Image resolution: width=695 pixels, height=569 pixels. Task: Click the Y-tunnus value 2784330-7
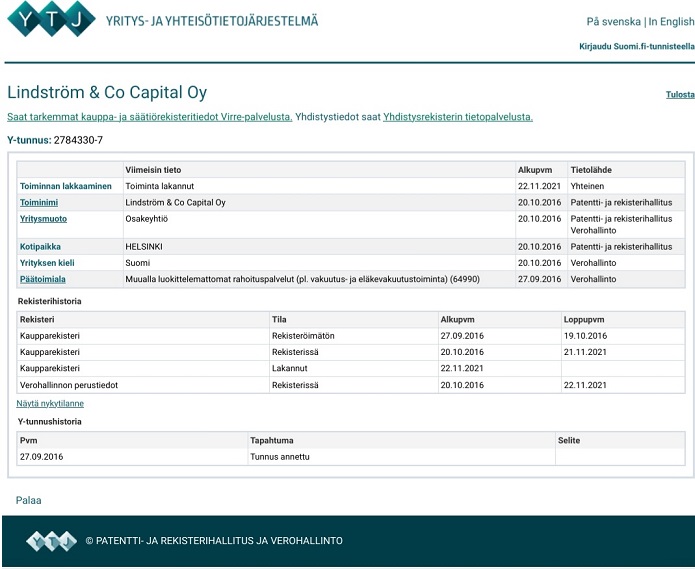[x=78, y=140]
